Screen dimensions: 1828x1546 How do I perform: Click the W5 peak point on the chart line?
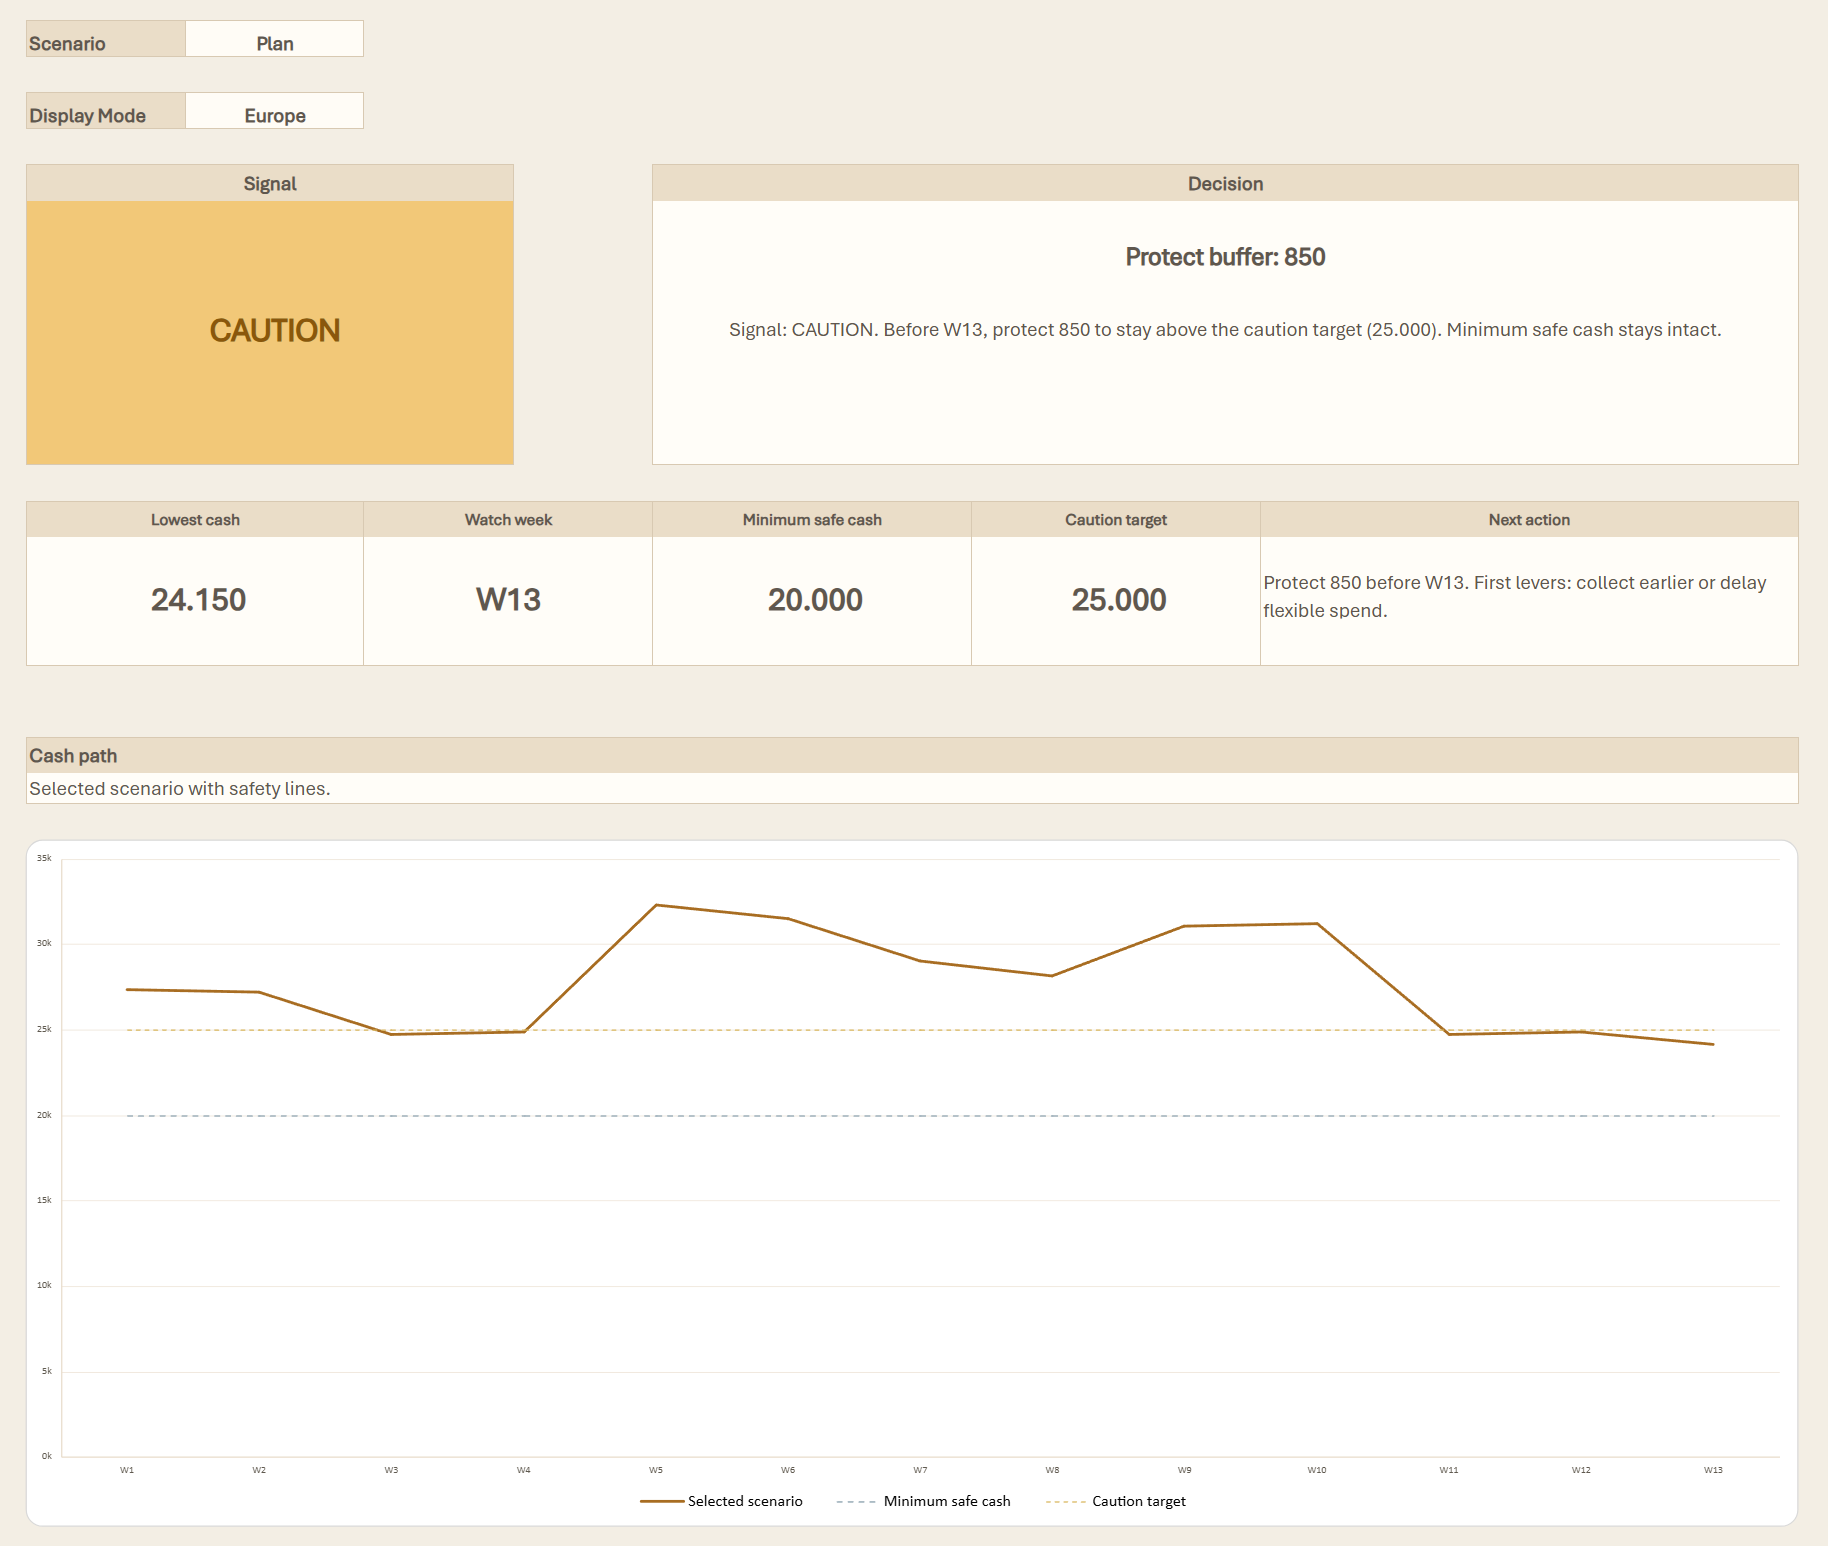(x=656, y=905)
